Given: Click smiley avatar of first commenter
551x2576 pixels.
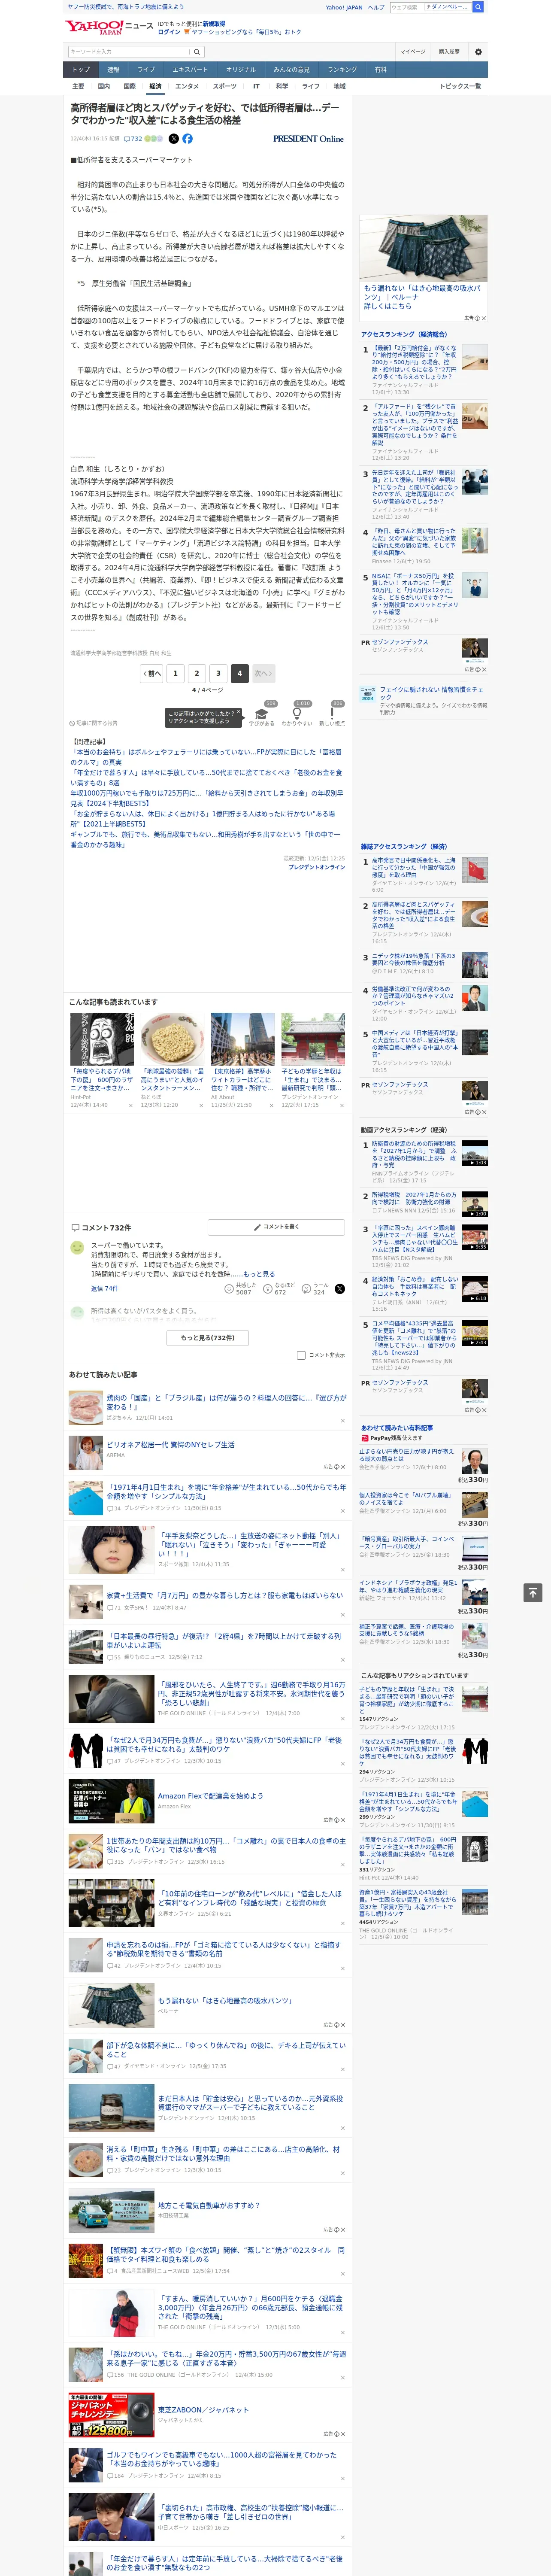Looking at the screenshot, I should click(77, 1248).
